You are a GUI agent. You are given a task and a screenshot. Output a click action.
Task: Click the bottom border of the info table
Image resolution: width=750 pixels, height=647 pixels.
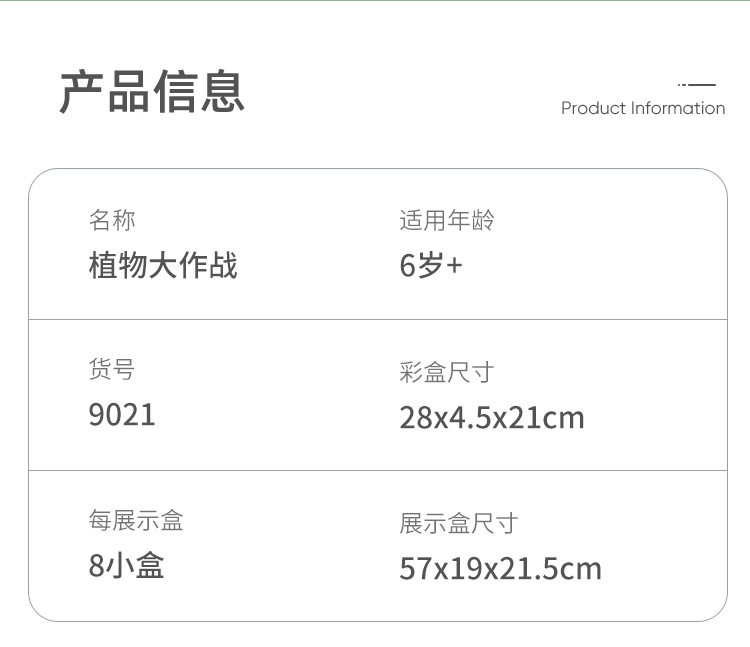point(377,621)
